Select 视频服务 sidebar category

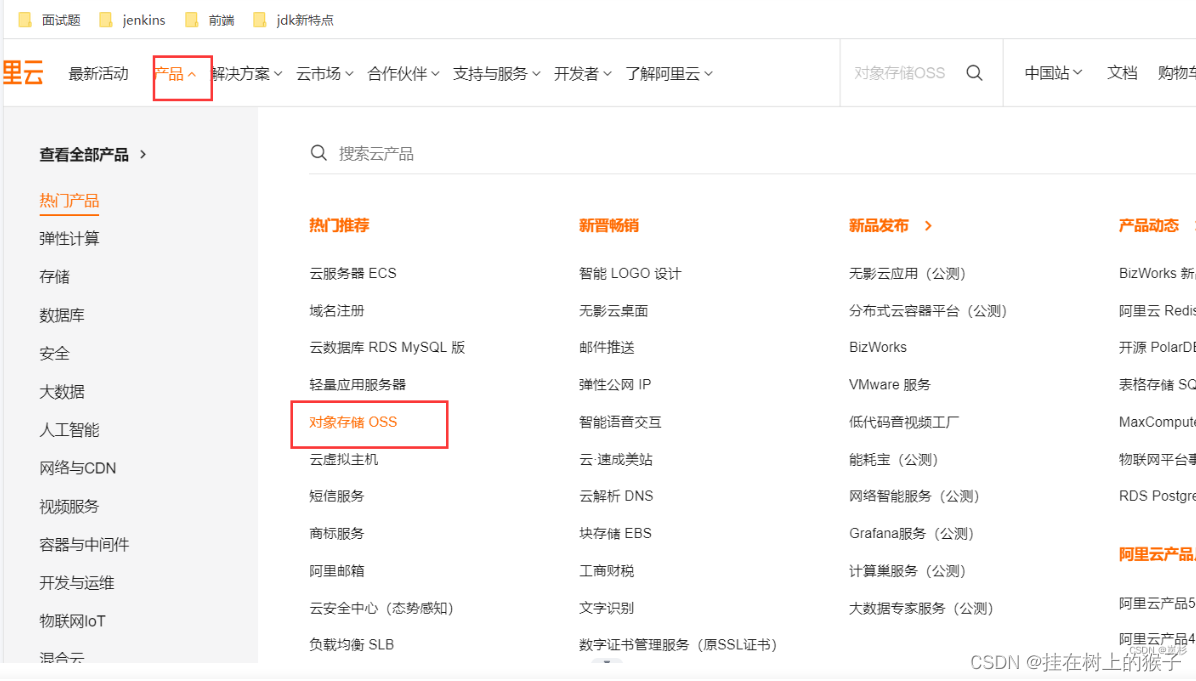point(69,506)
